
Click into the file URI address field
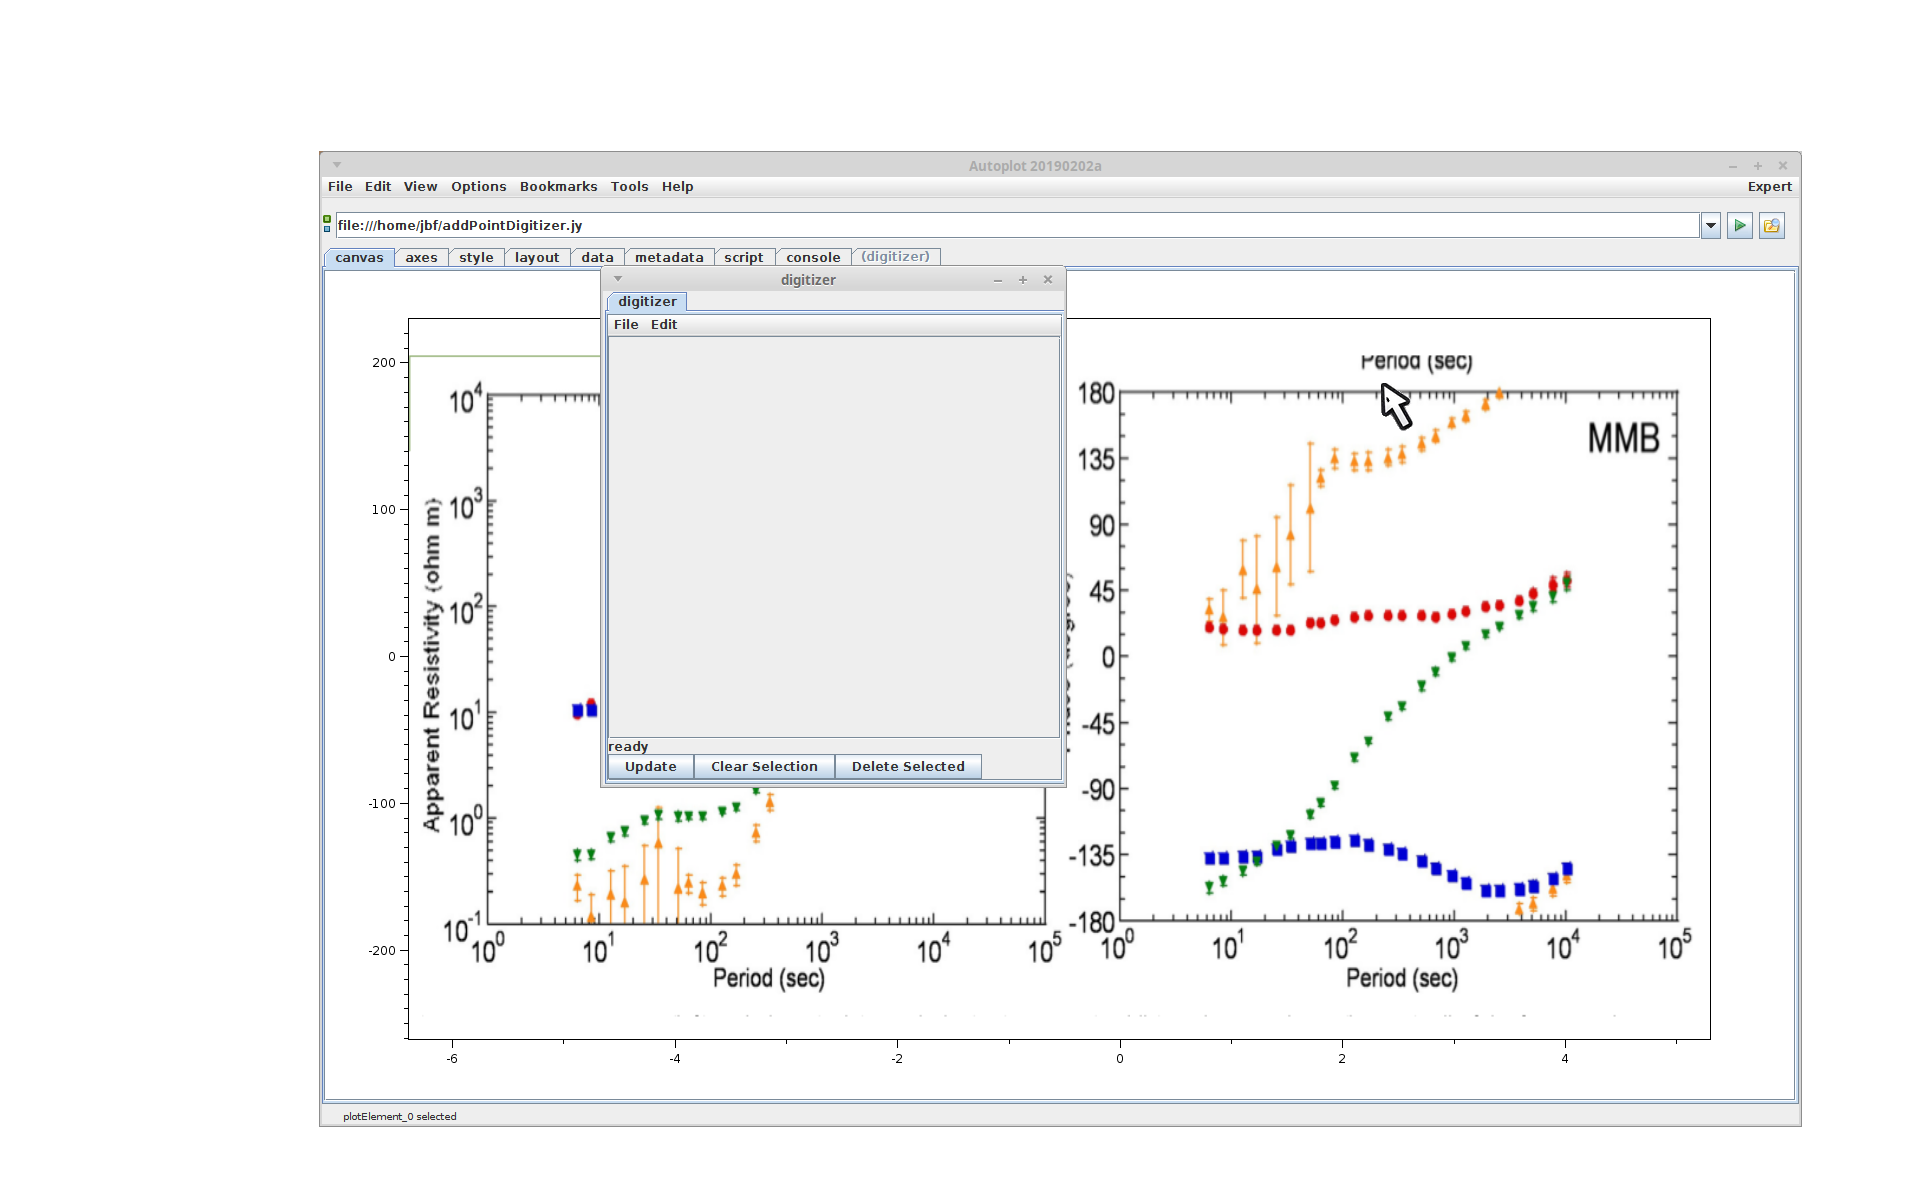coord(1000,226)
